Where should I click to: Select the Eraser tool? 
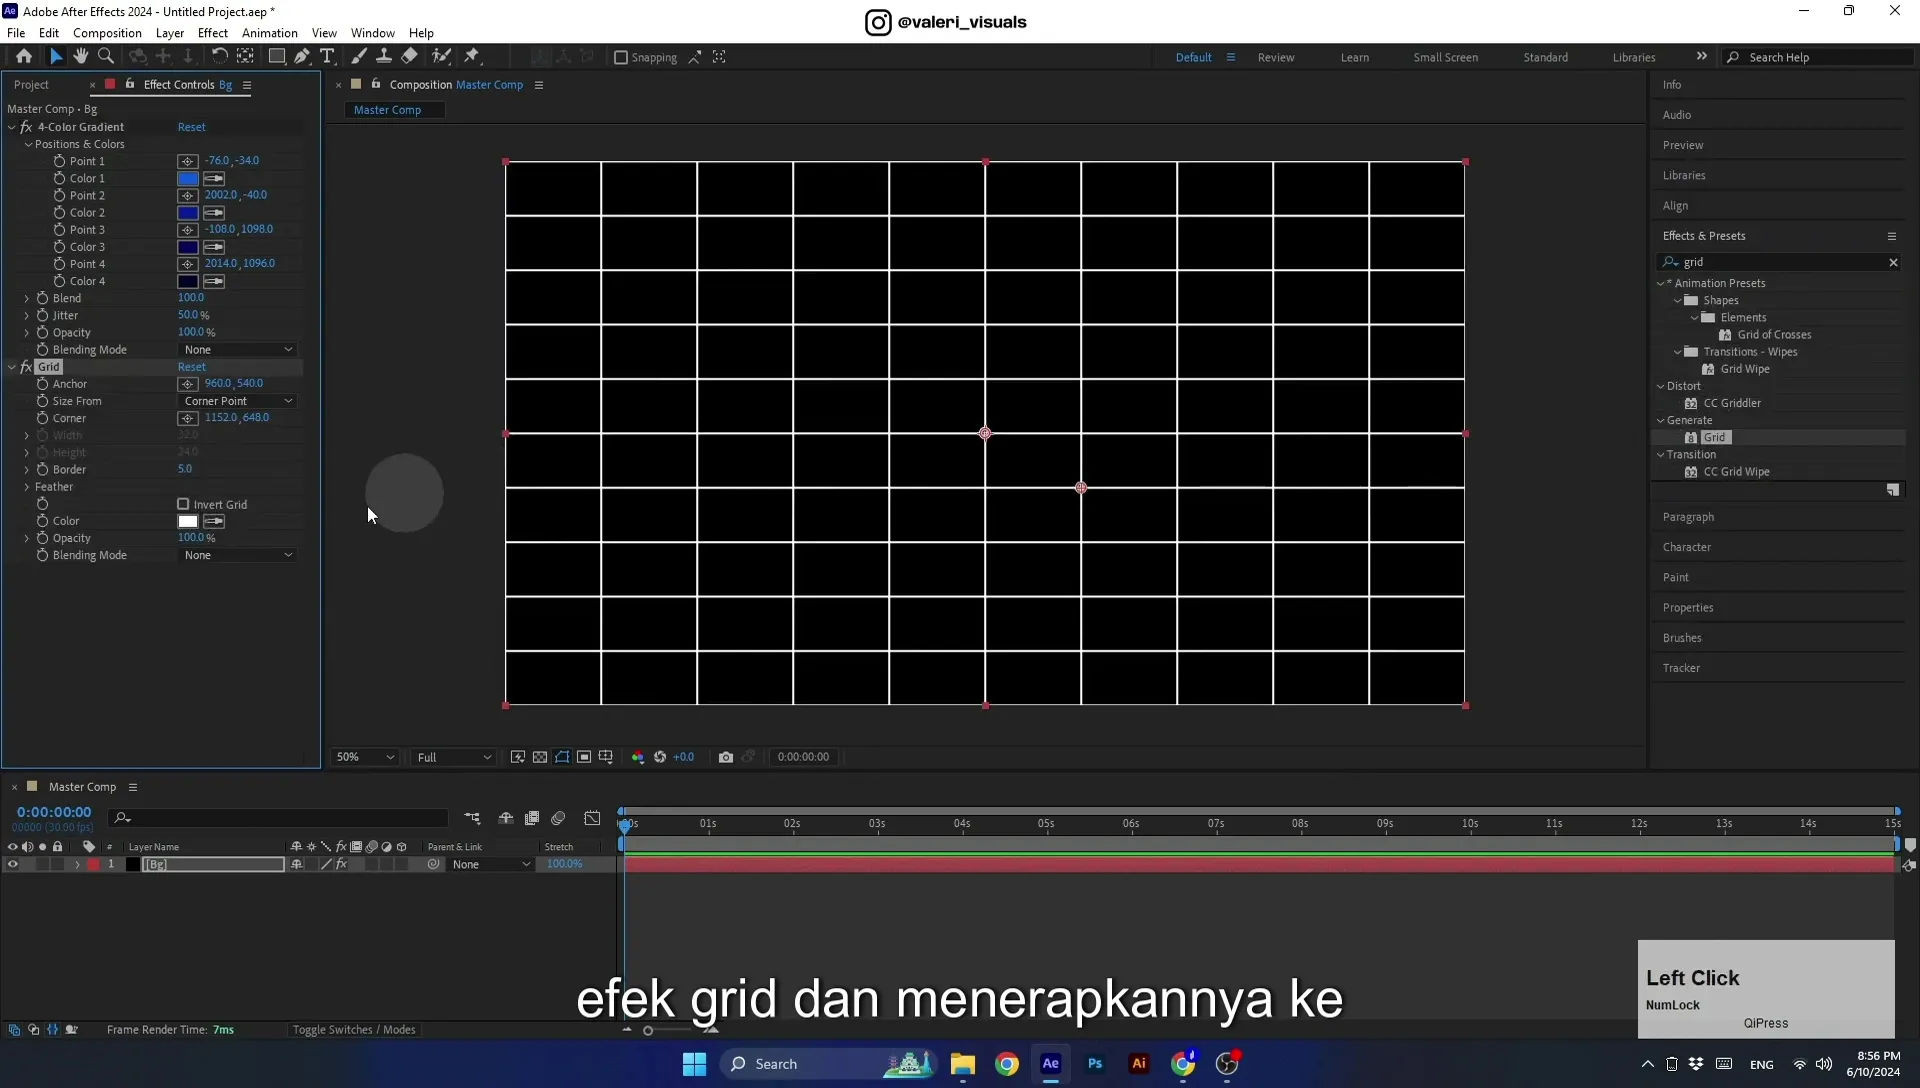[410, 57]
